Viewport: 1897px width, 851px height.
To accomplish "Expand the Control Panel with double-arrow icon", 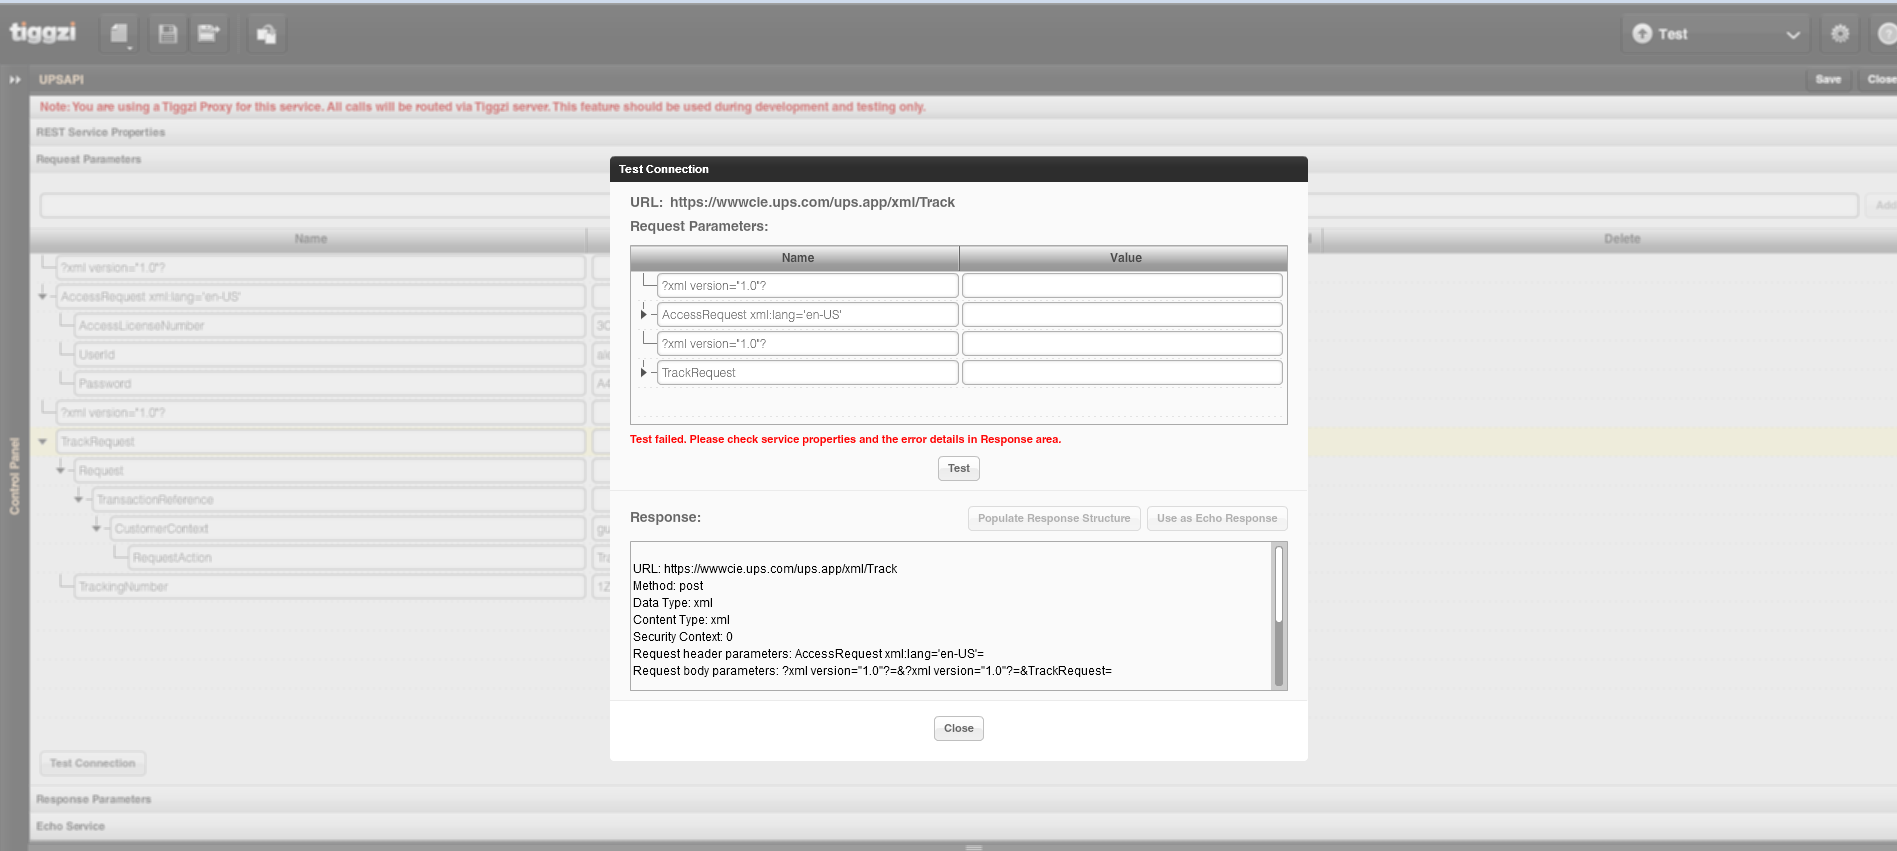I will click(15, 80).
